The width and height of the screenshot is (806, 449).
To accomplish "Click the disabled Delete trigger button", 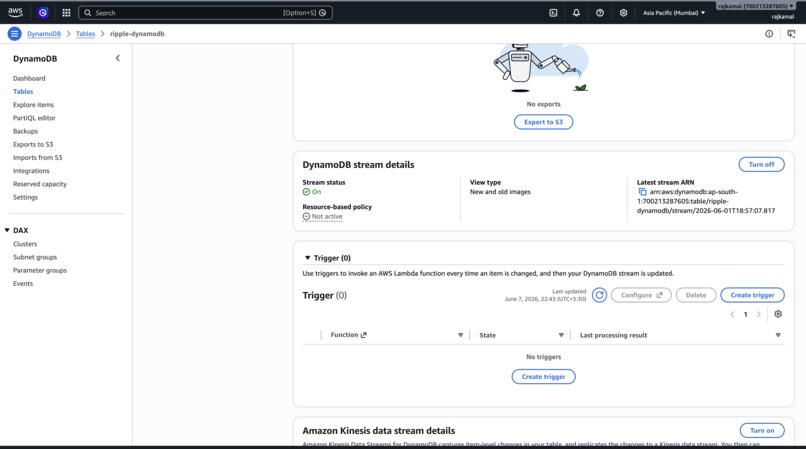I will click(695, 295).
